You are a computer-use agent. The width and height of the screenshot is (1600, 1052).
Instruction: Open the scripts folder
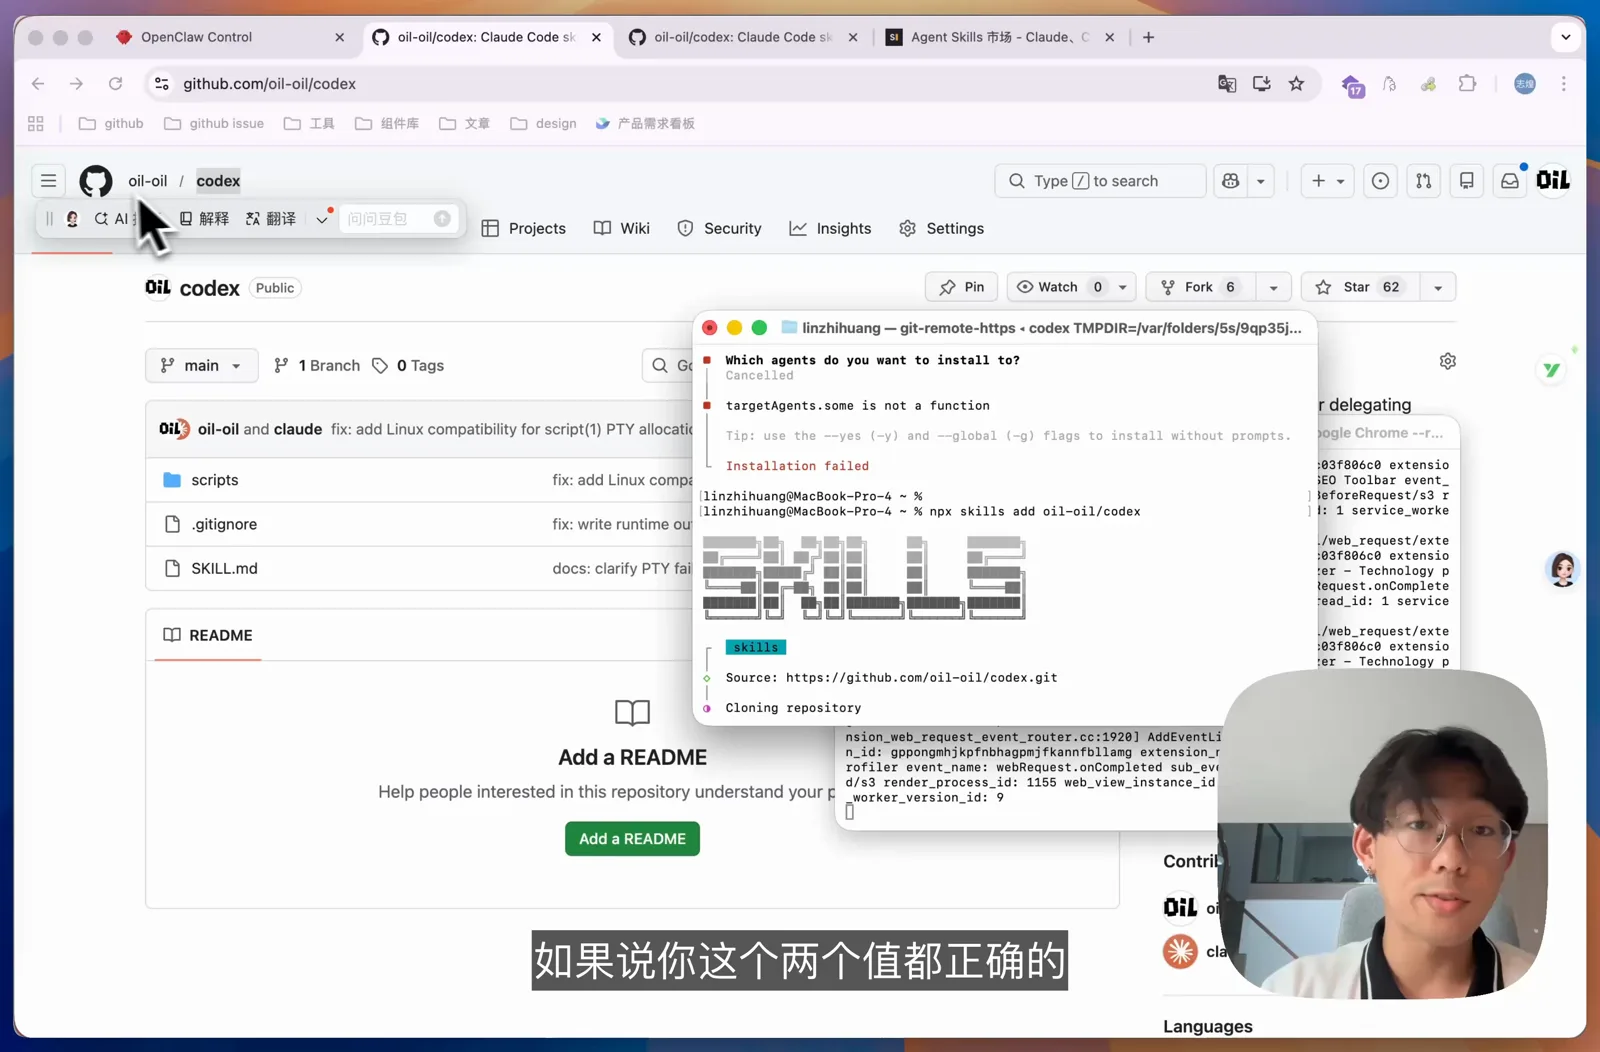pyautogui.click(x=215, y=480)
